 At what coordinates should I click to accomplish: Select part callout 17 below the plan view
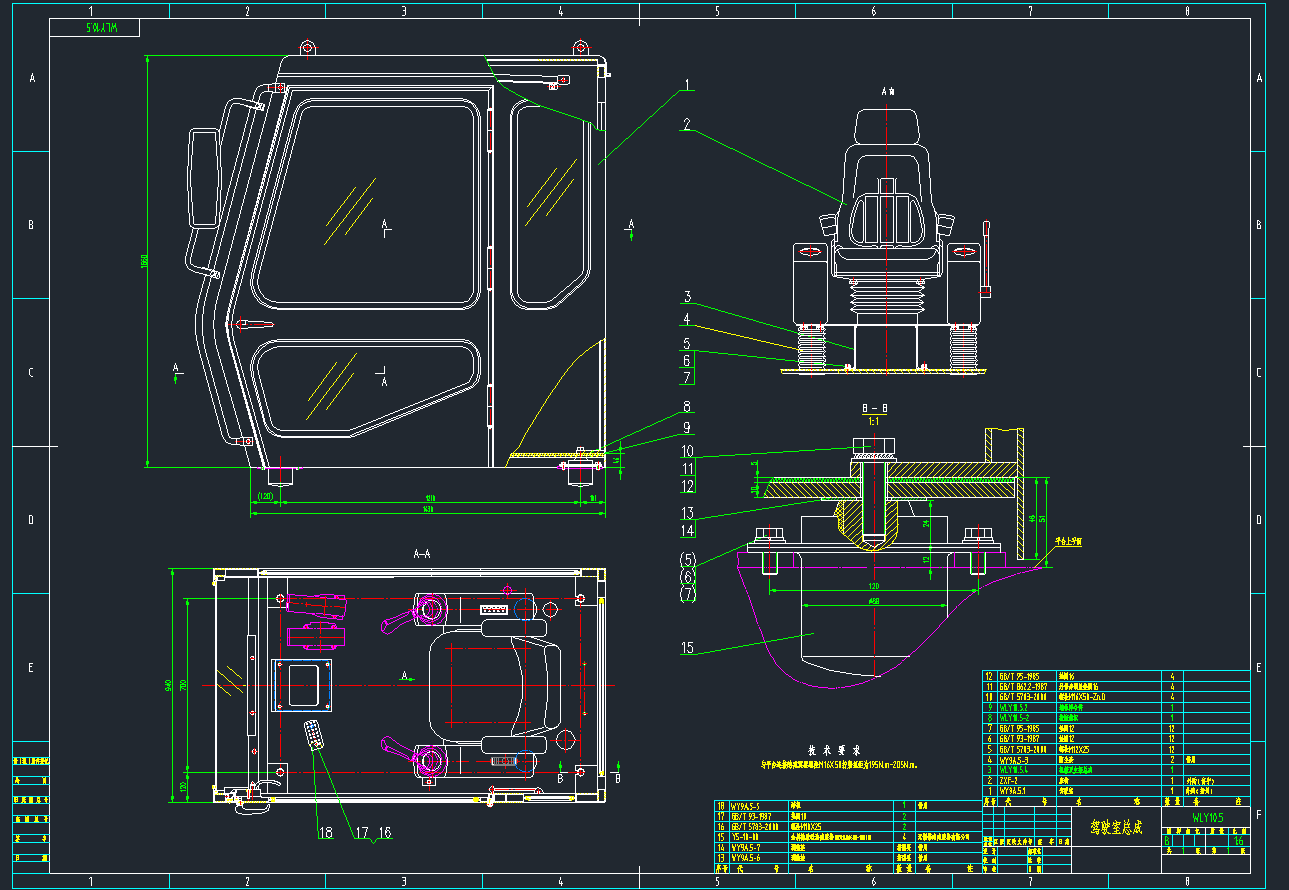(x=362, y=831)
